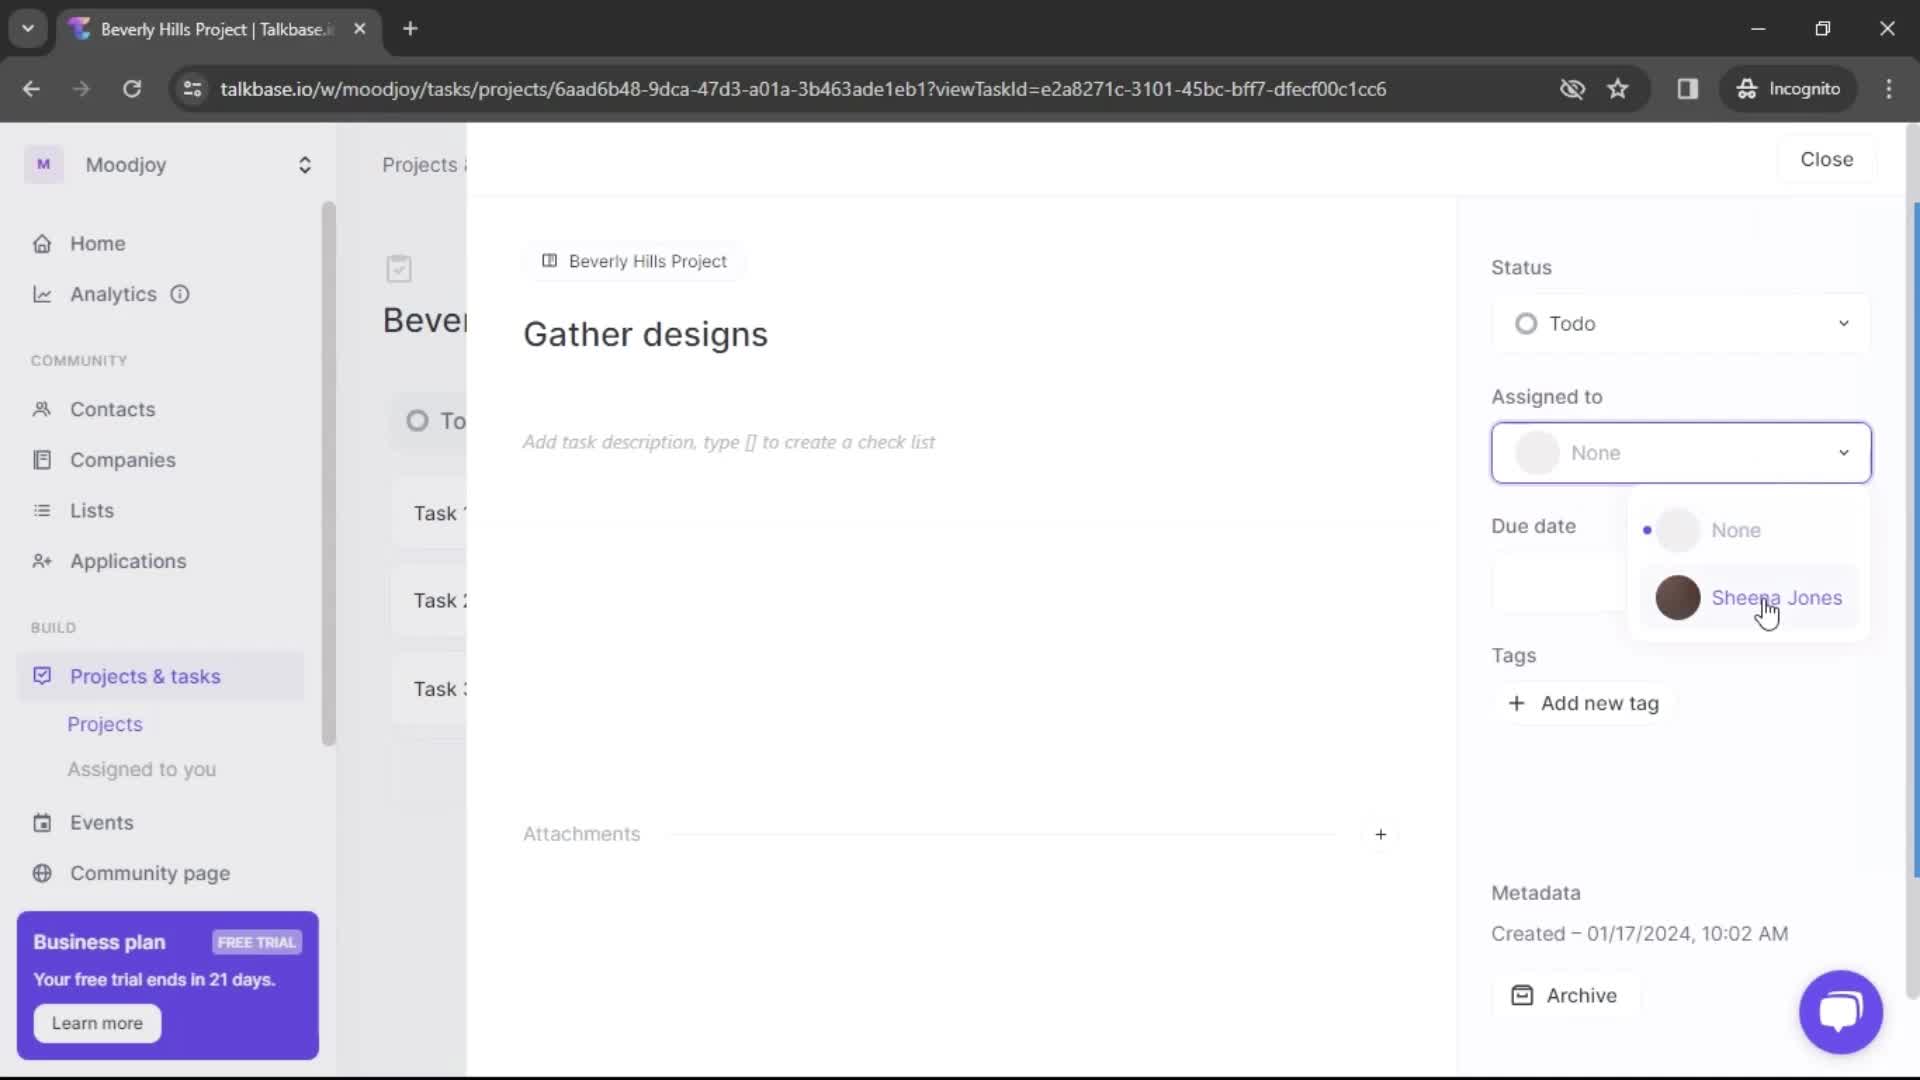Click the Attachments plus icon to add file
This screenshot has width=1920, height=1080.
coord(1382,833)
